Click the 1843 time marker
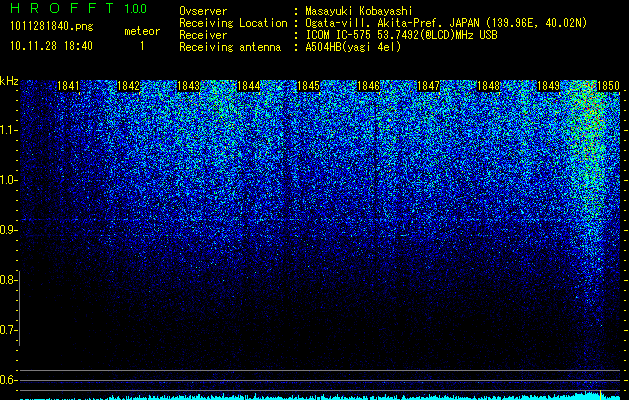The image size is (629, 400). point(188,86)
